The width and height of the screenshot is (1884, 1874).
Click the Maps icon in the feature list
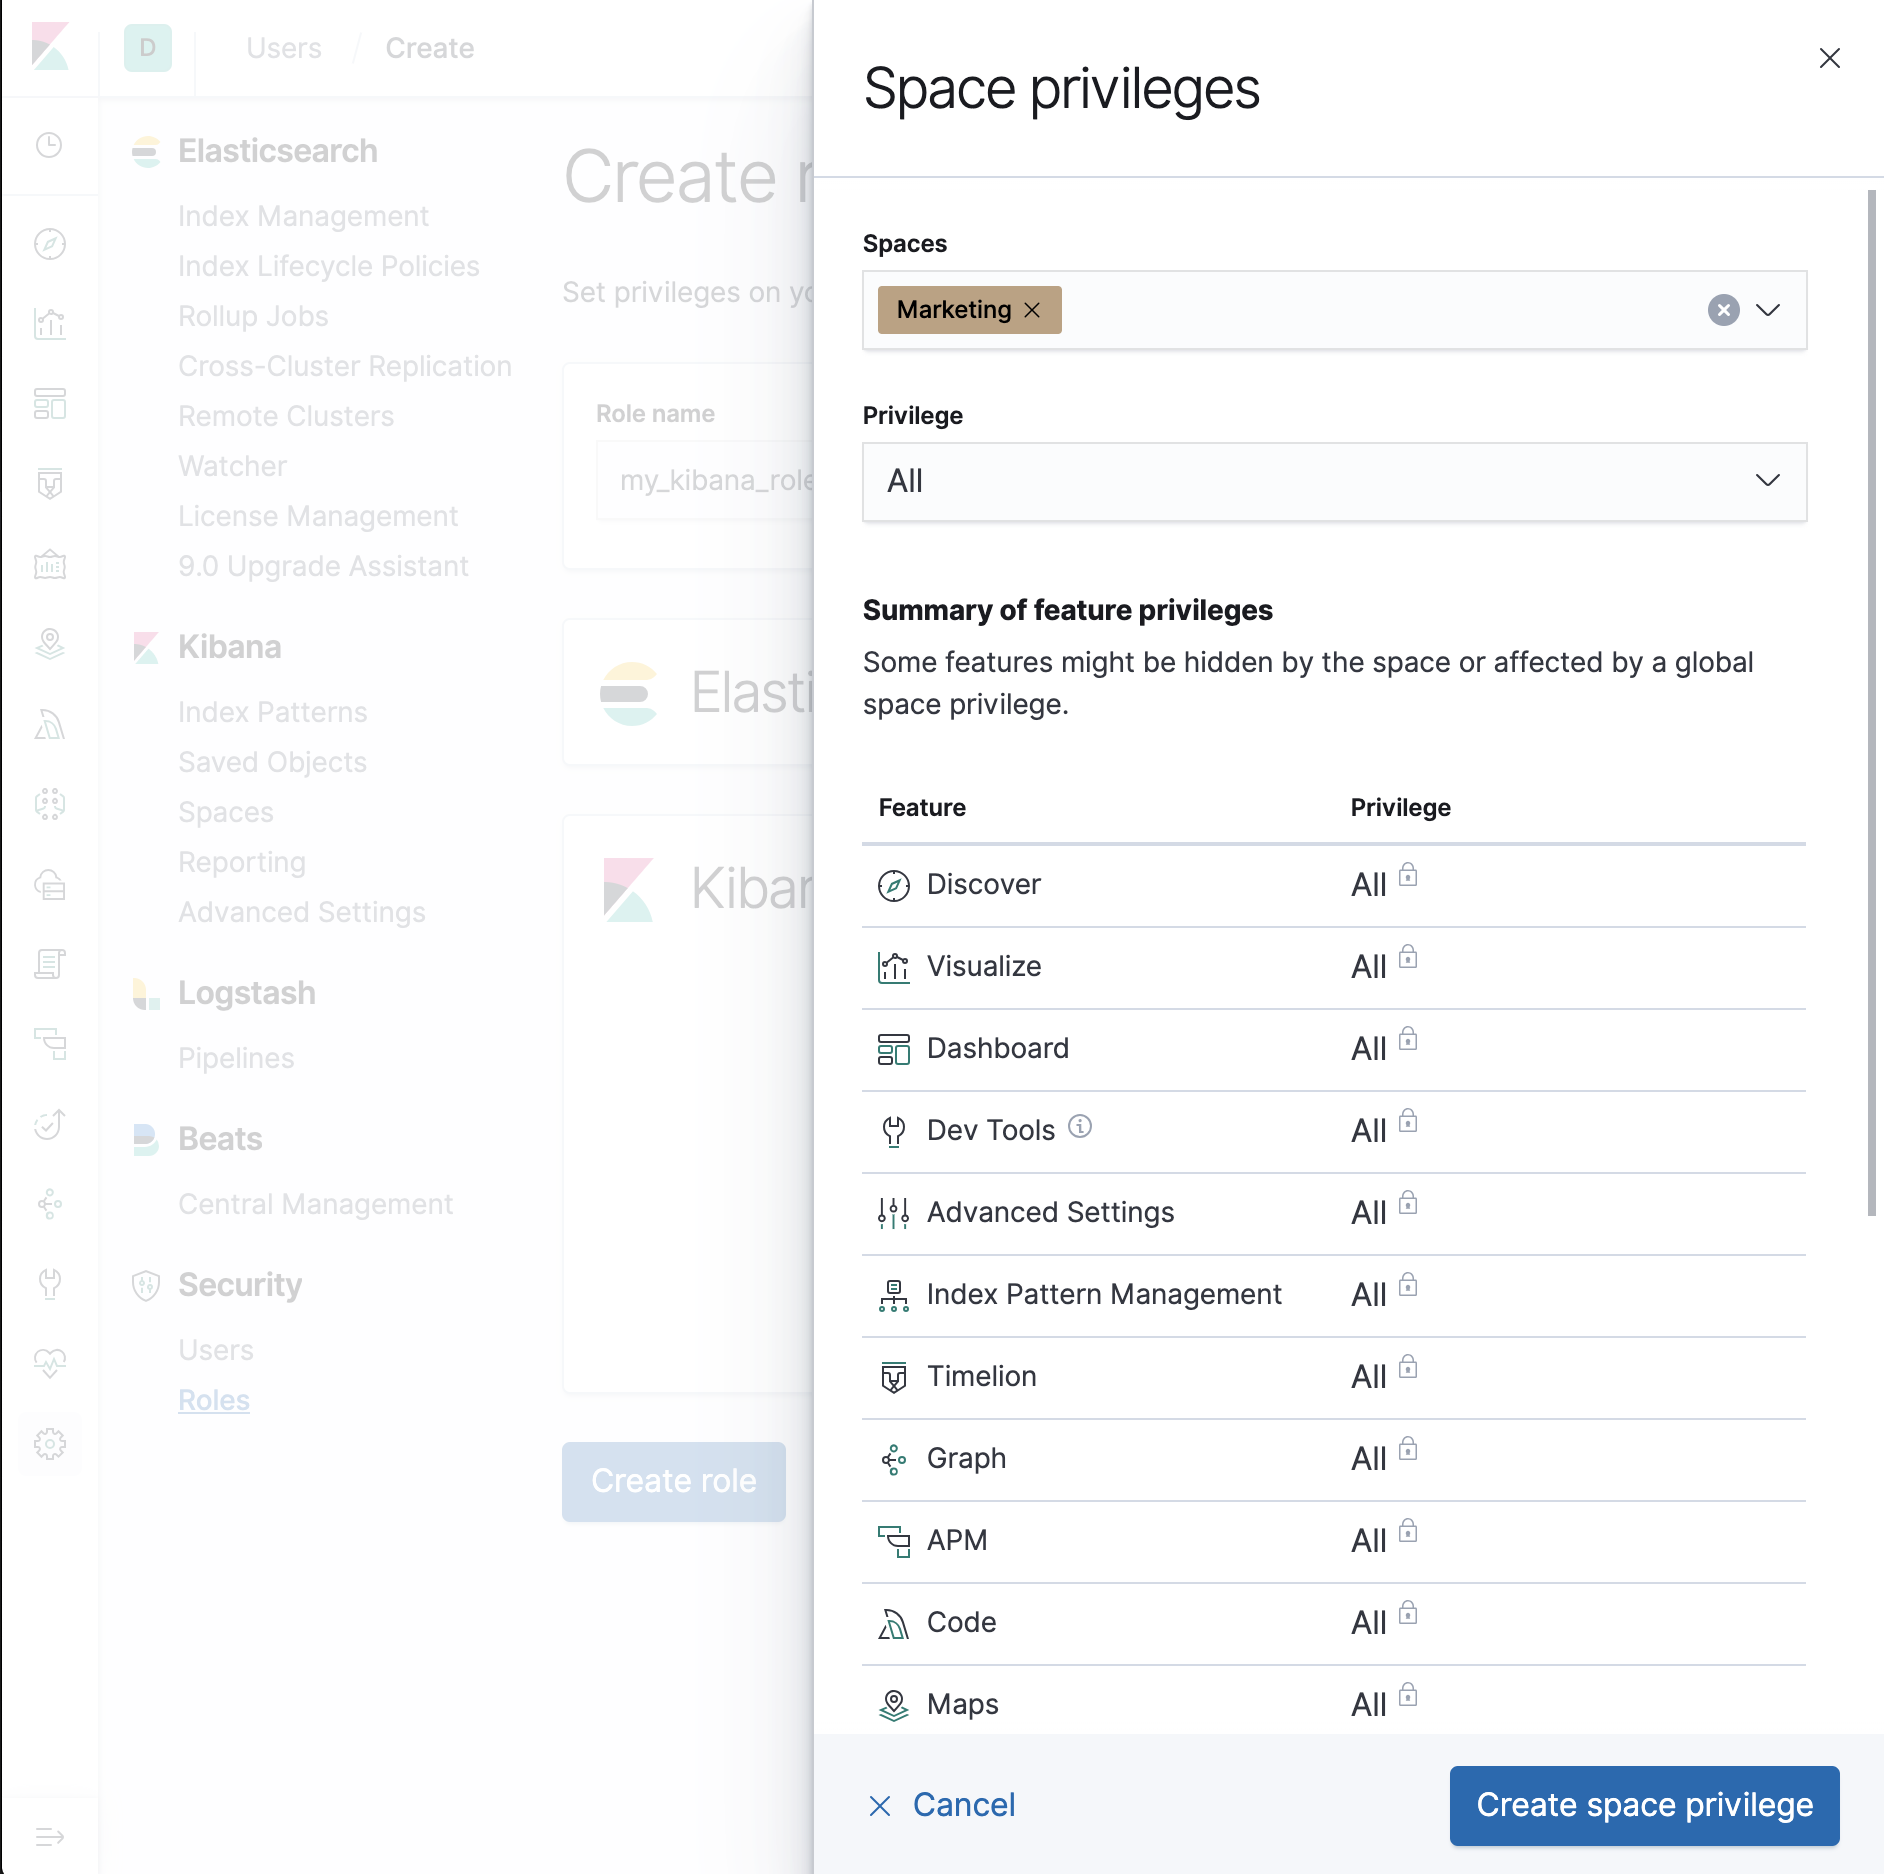(893, 1703)
